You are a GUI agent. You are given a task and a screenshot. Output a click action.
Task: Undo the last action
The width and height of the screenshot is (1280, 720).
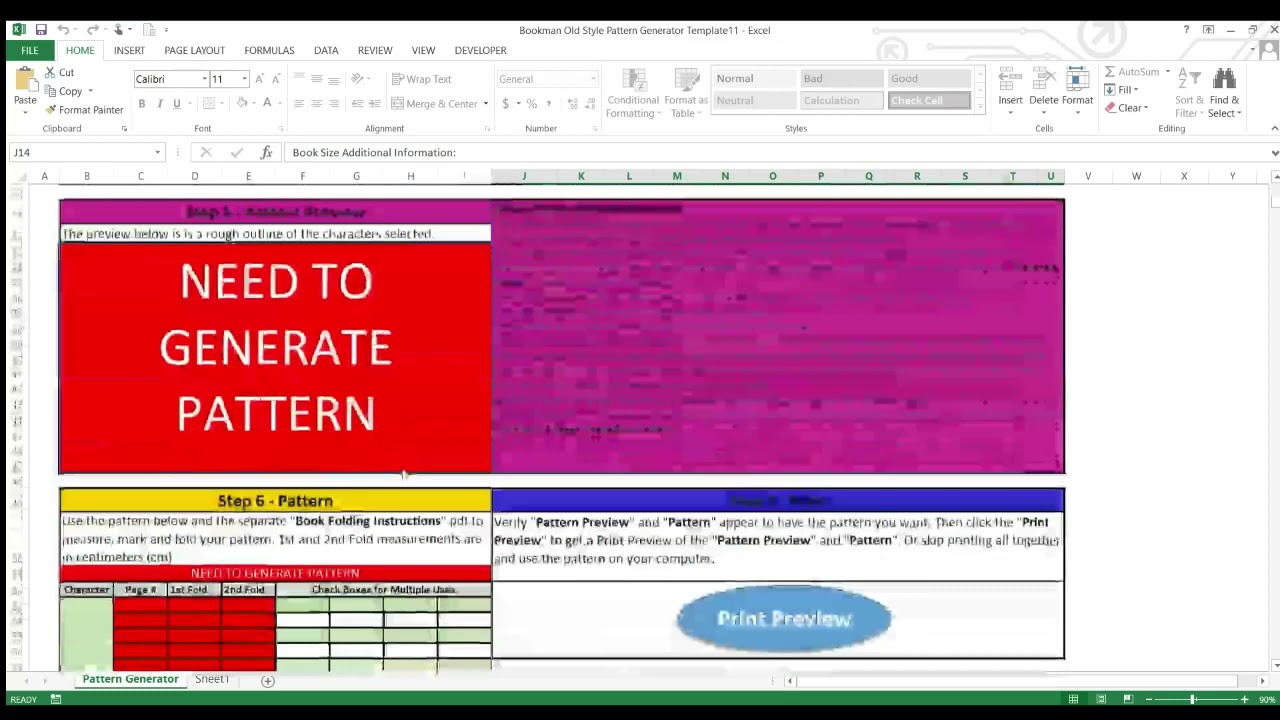pyautogui.click(x=63, y=30)
